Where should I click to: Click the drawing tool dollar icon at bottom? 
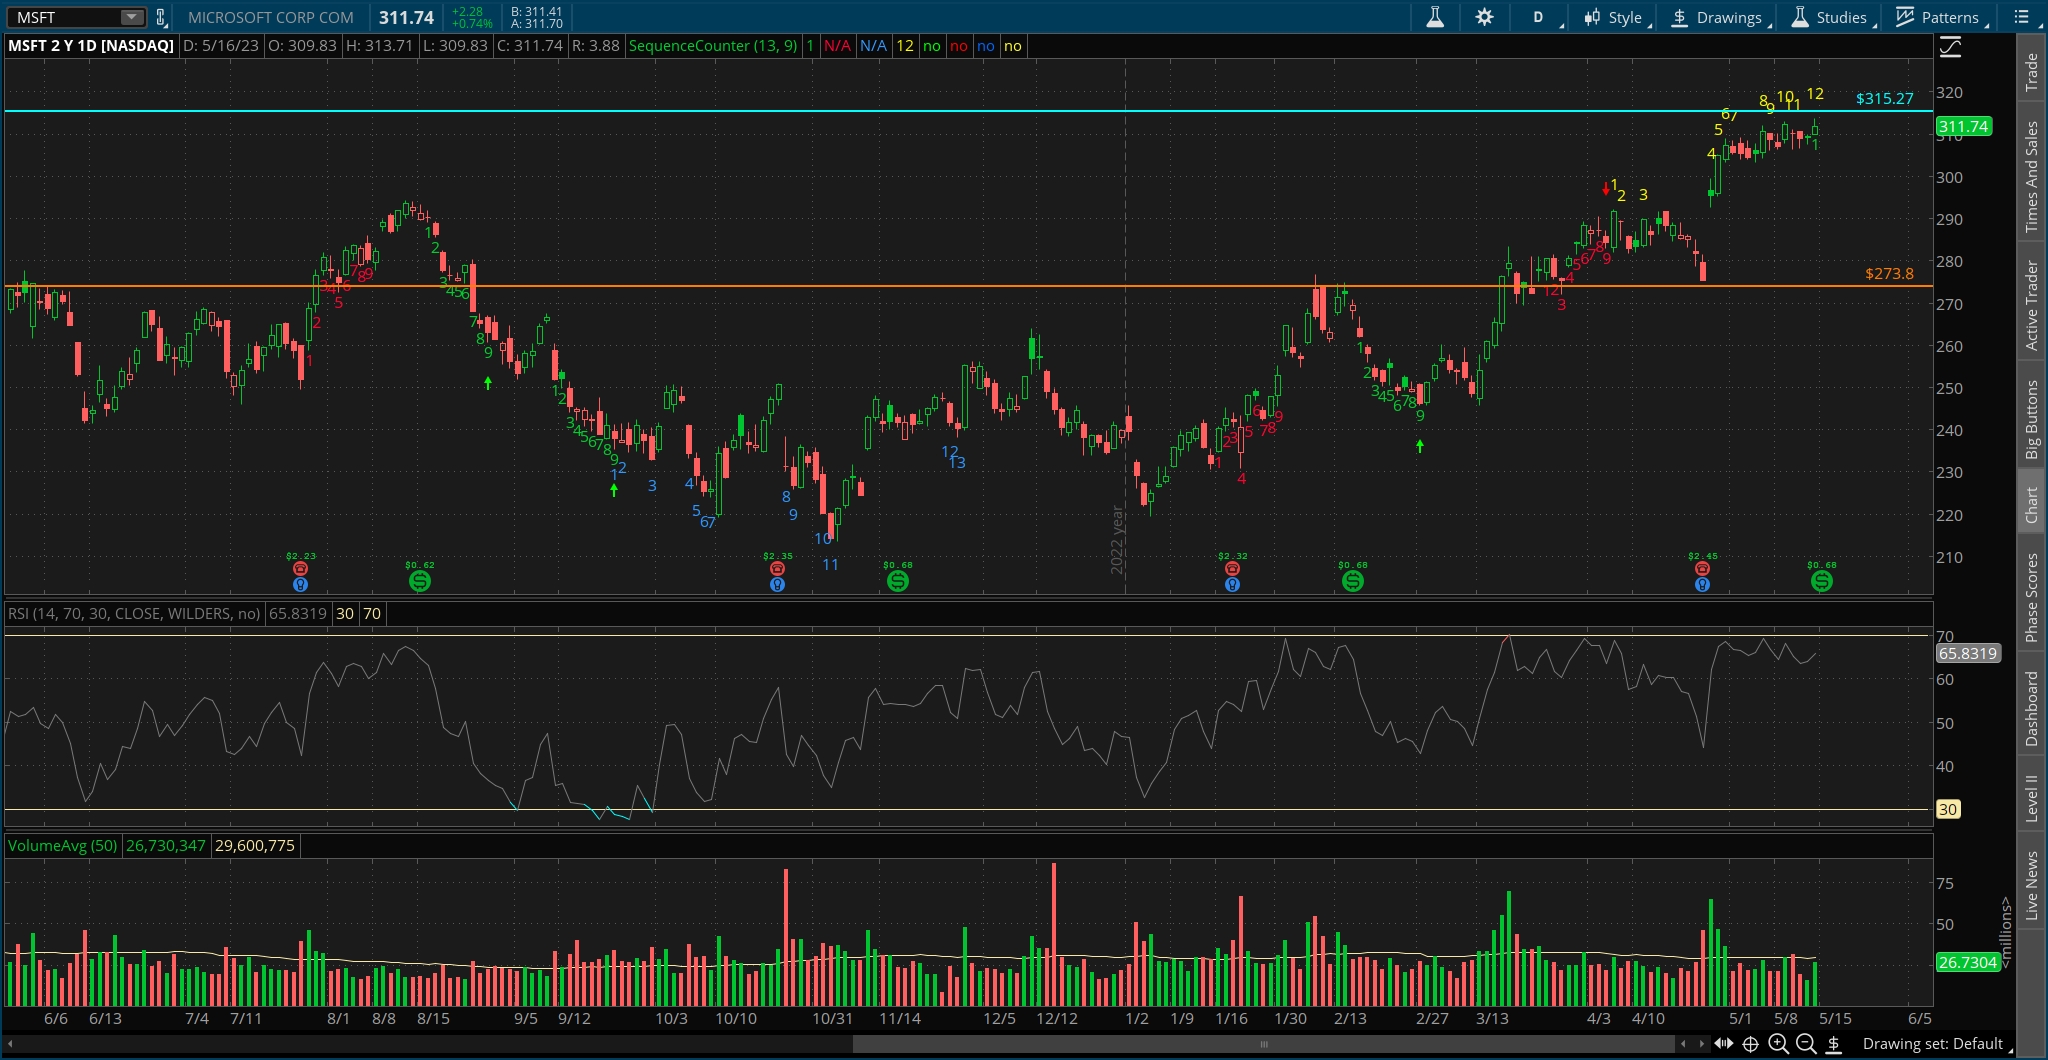coord(1834,1044)
